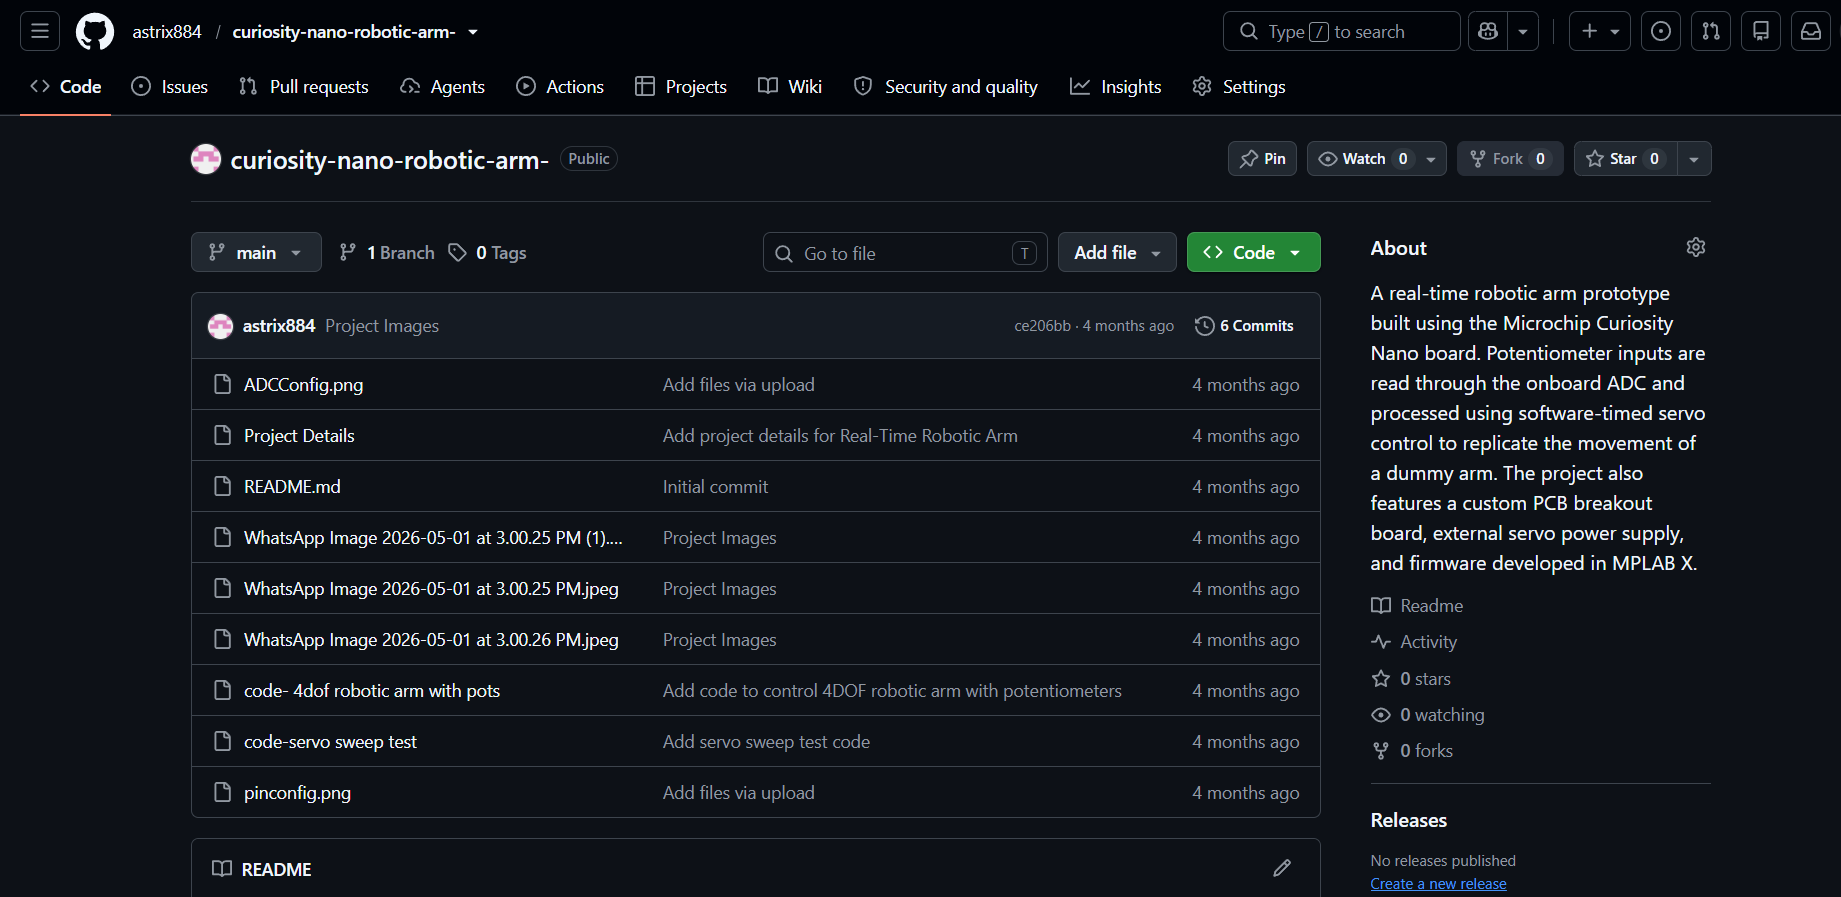Open the Security and quality tab
Viewport: 1841px width, 897px height.
[x=946, y=87]
